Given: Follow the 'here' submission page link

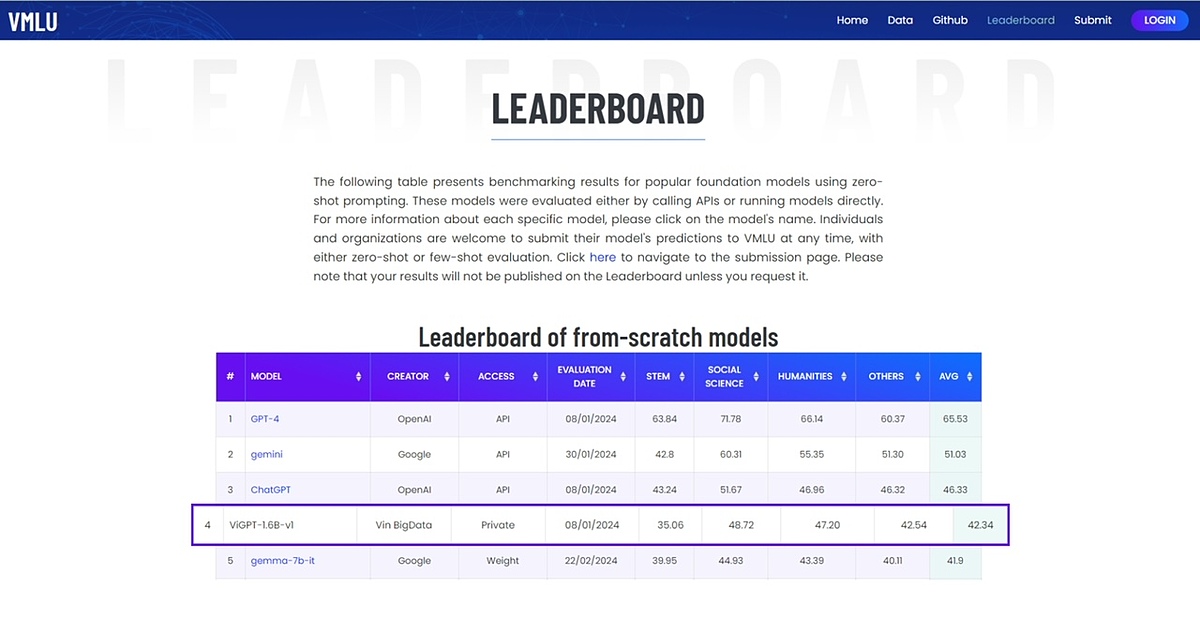Looking at the screenshot, I should pos(602,257).
